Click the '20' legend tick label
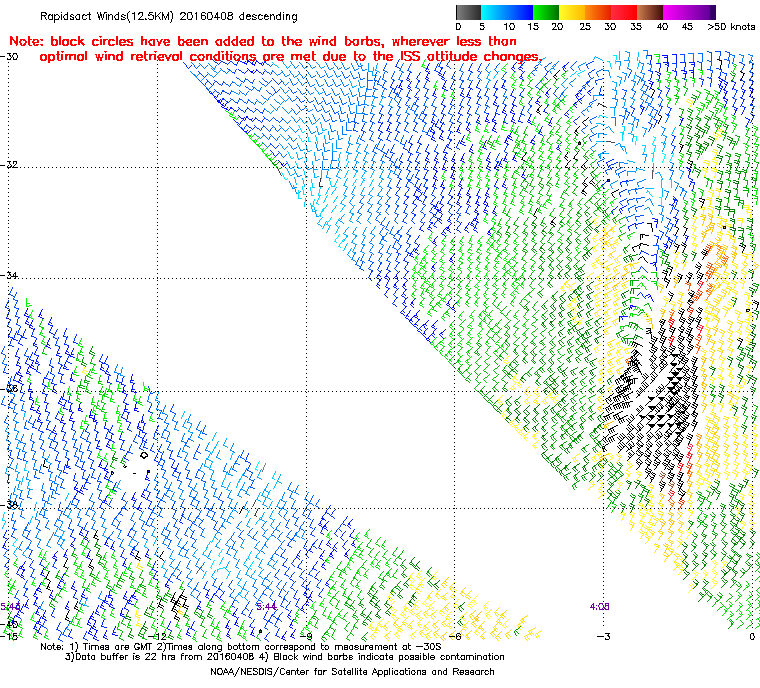Screen dimensions: 760x688 (558, 27)
